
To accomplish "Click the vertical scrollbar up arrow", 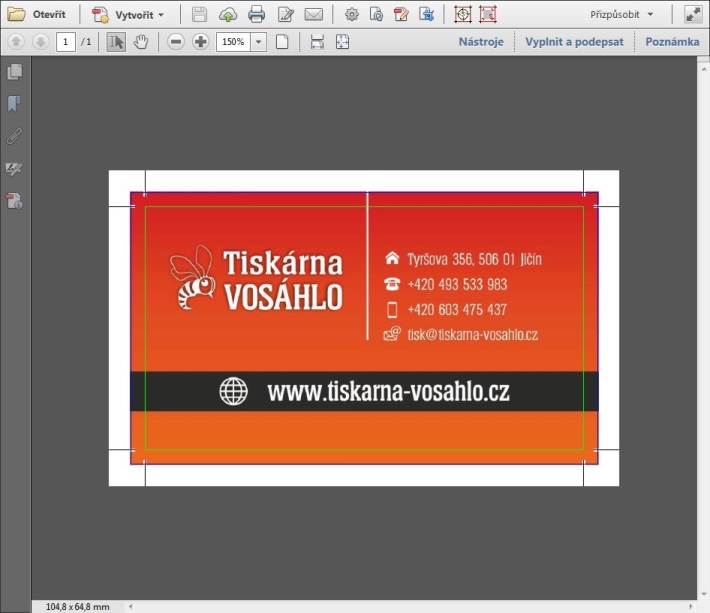I will click(704, 70).
